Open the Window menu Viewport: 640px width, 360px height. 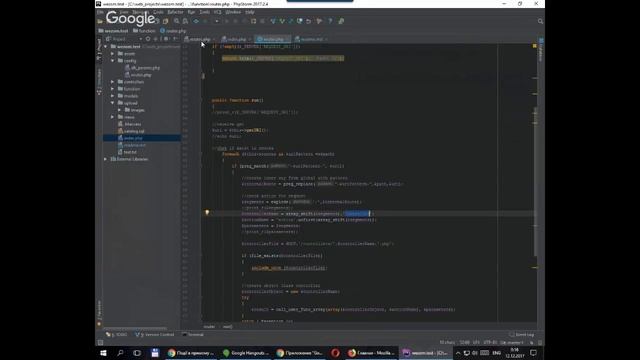[233, 12]
